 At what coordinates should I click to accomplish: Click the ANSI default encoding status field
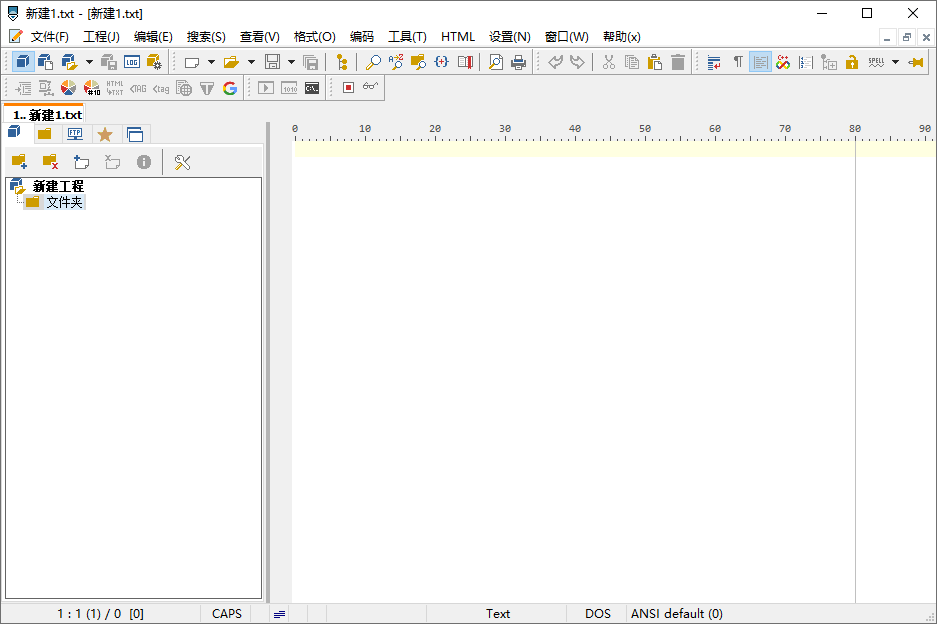coord(676,614)
